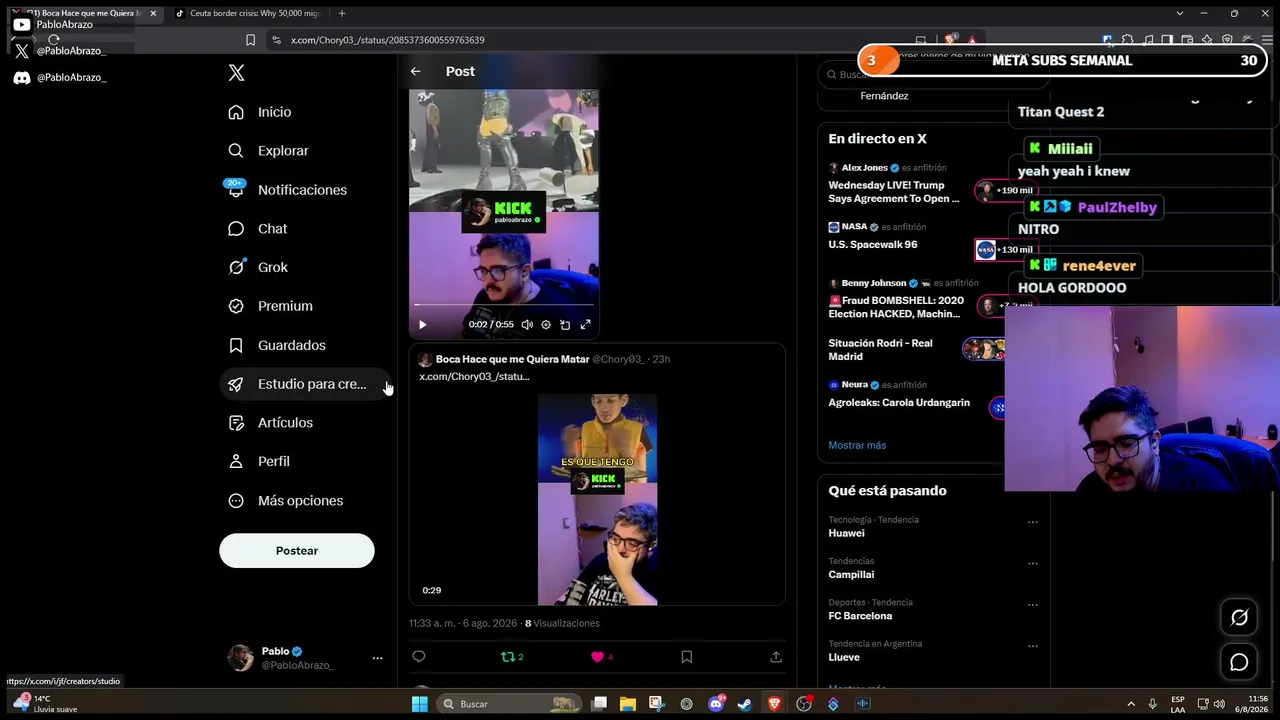The height and width of the screenshot is (720, 1280).
Task: Open the X logo home link
Action: tap(236, 73)
